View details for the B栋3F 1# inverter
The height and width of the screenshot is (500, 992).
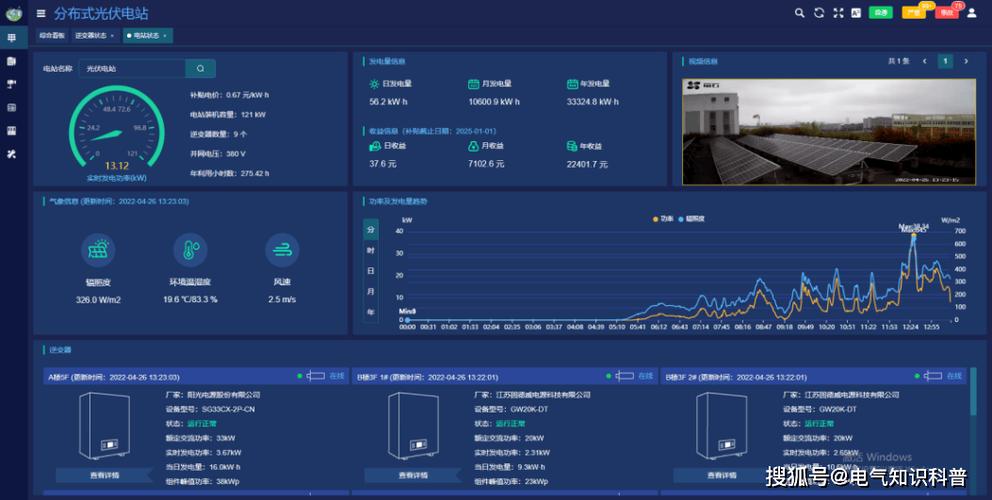tap(413, 475)
